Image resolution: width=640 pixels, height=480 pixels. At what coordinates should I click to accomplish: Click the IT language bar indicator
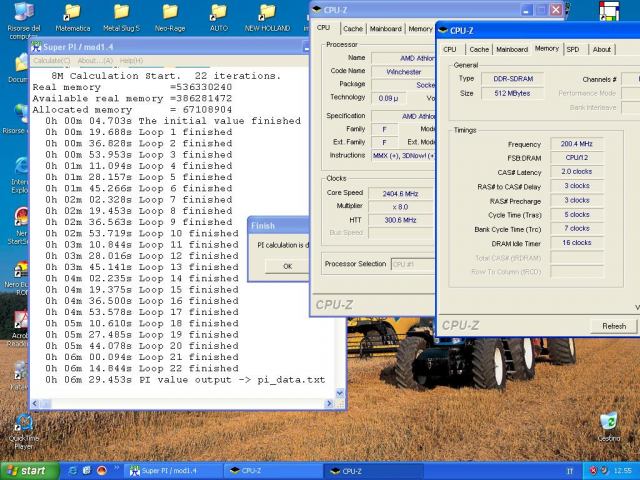570,471
